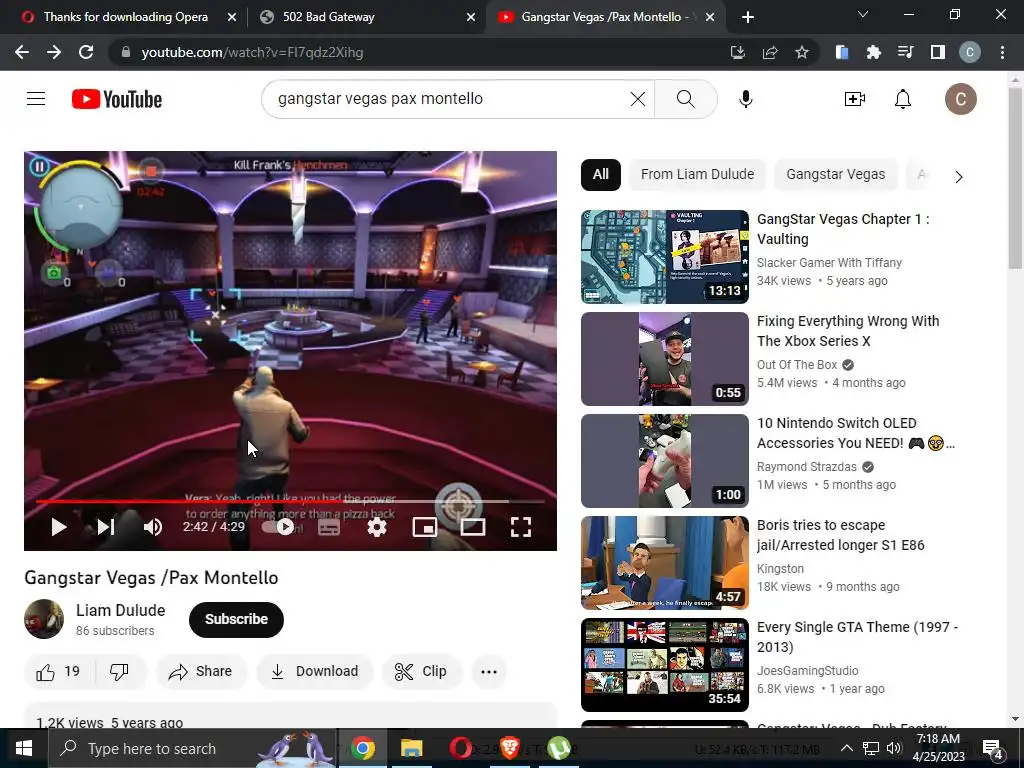1024x768 pixels.
Task: Open Windows notification center
Action: pyautogui.click(x=993, y=748)
